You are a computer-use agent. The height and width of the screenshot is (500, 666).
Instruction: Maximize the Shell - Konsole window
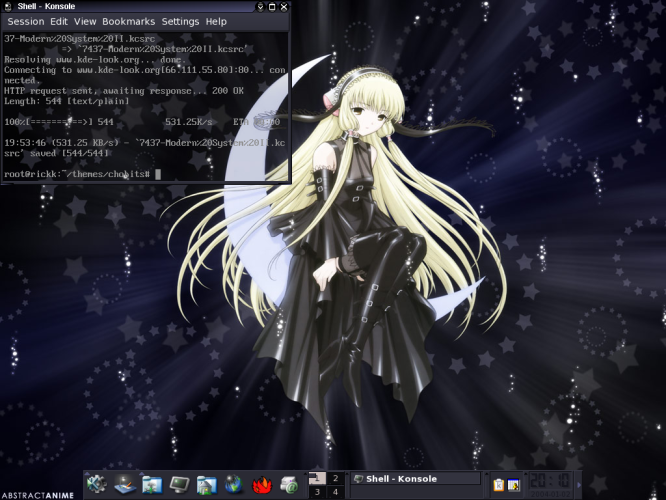tap(272, 6)
